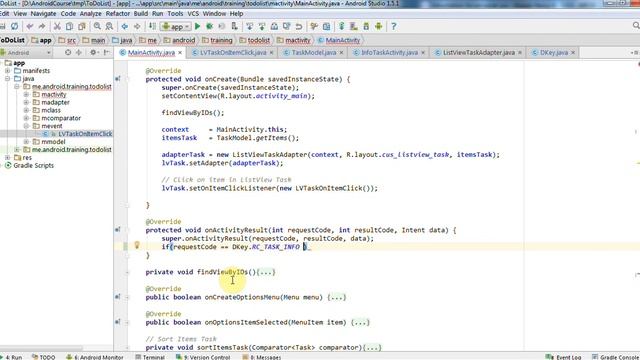Select Gradle Scripts in the project tree

click(33, 165)
